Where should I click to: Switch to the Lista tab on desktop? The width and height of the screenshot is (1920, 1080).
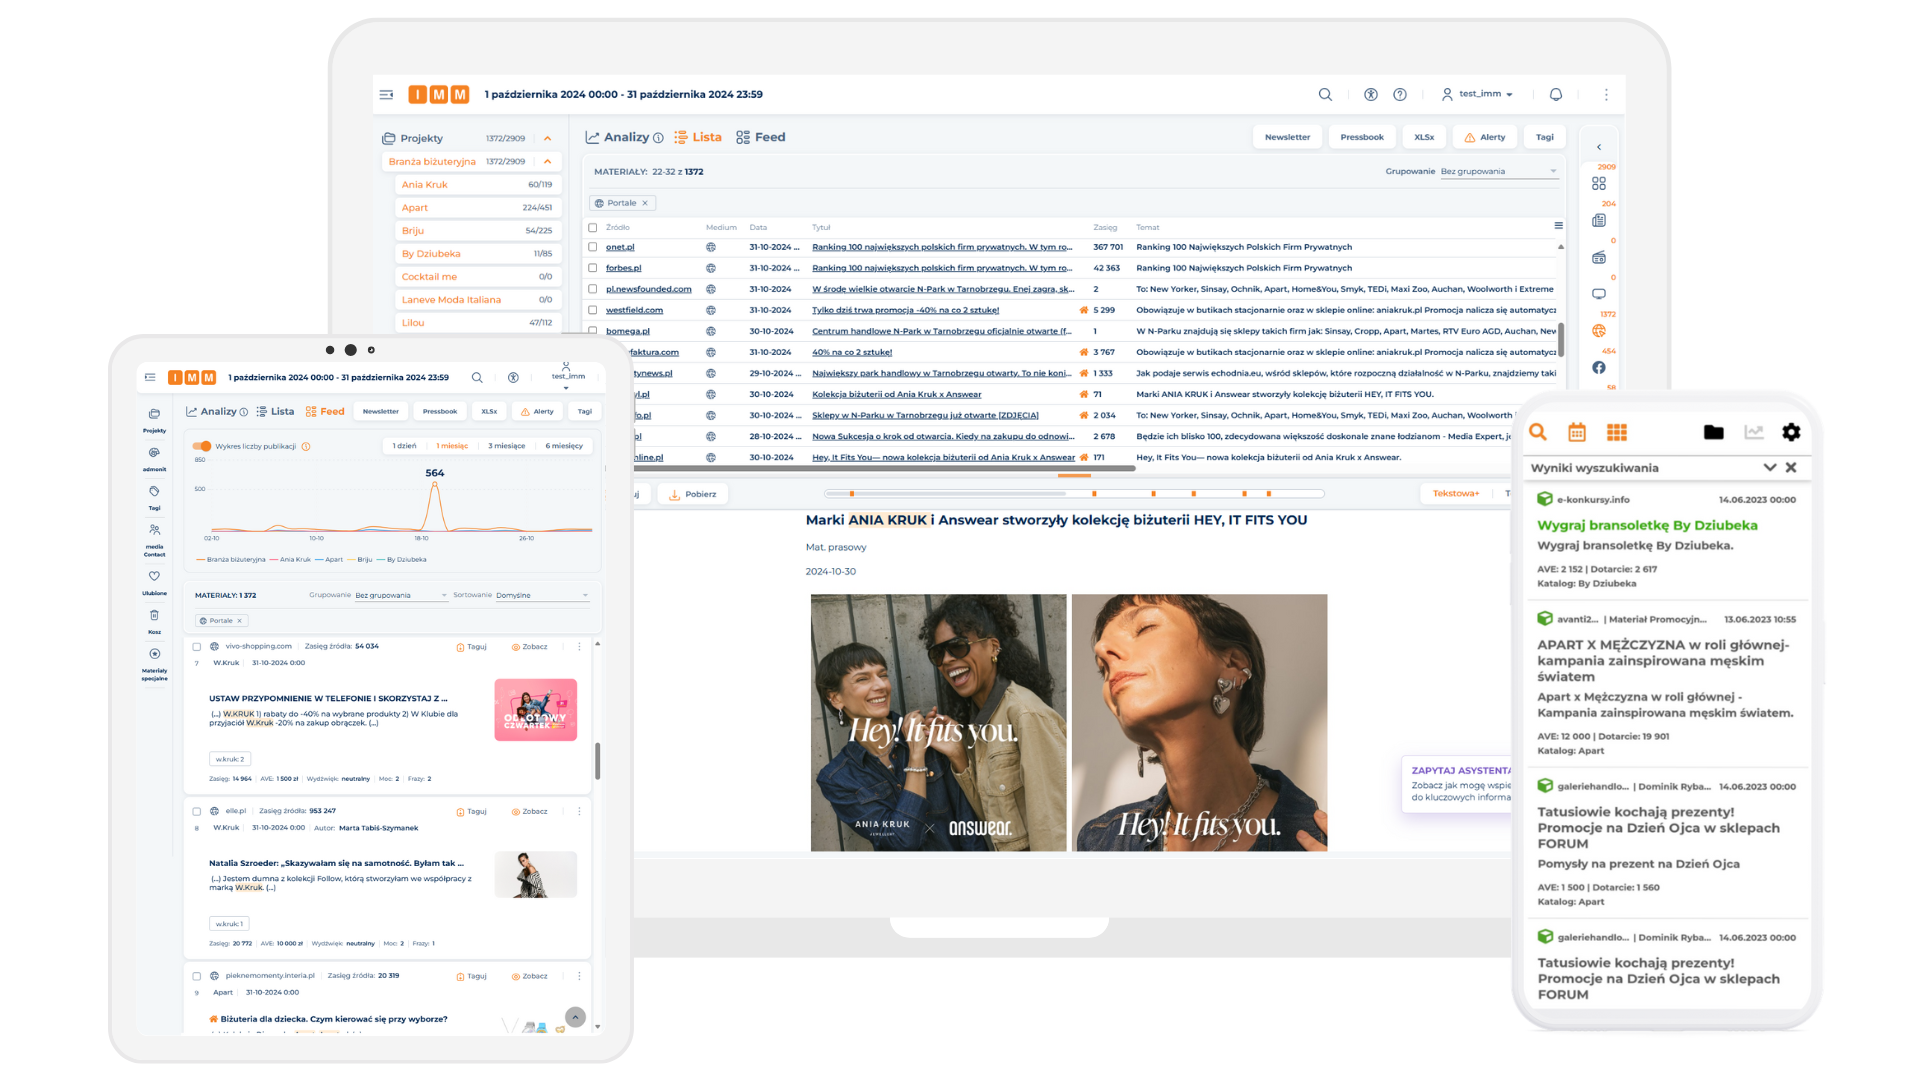point(697,137)
